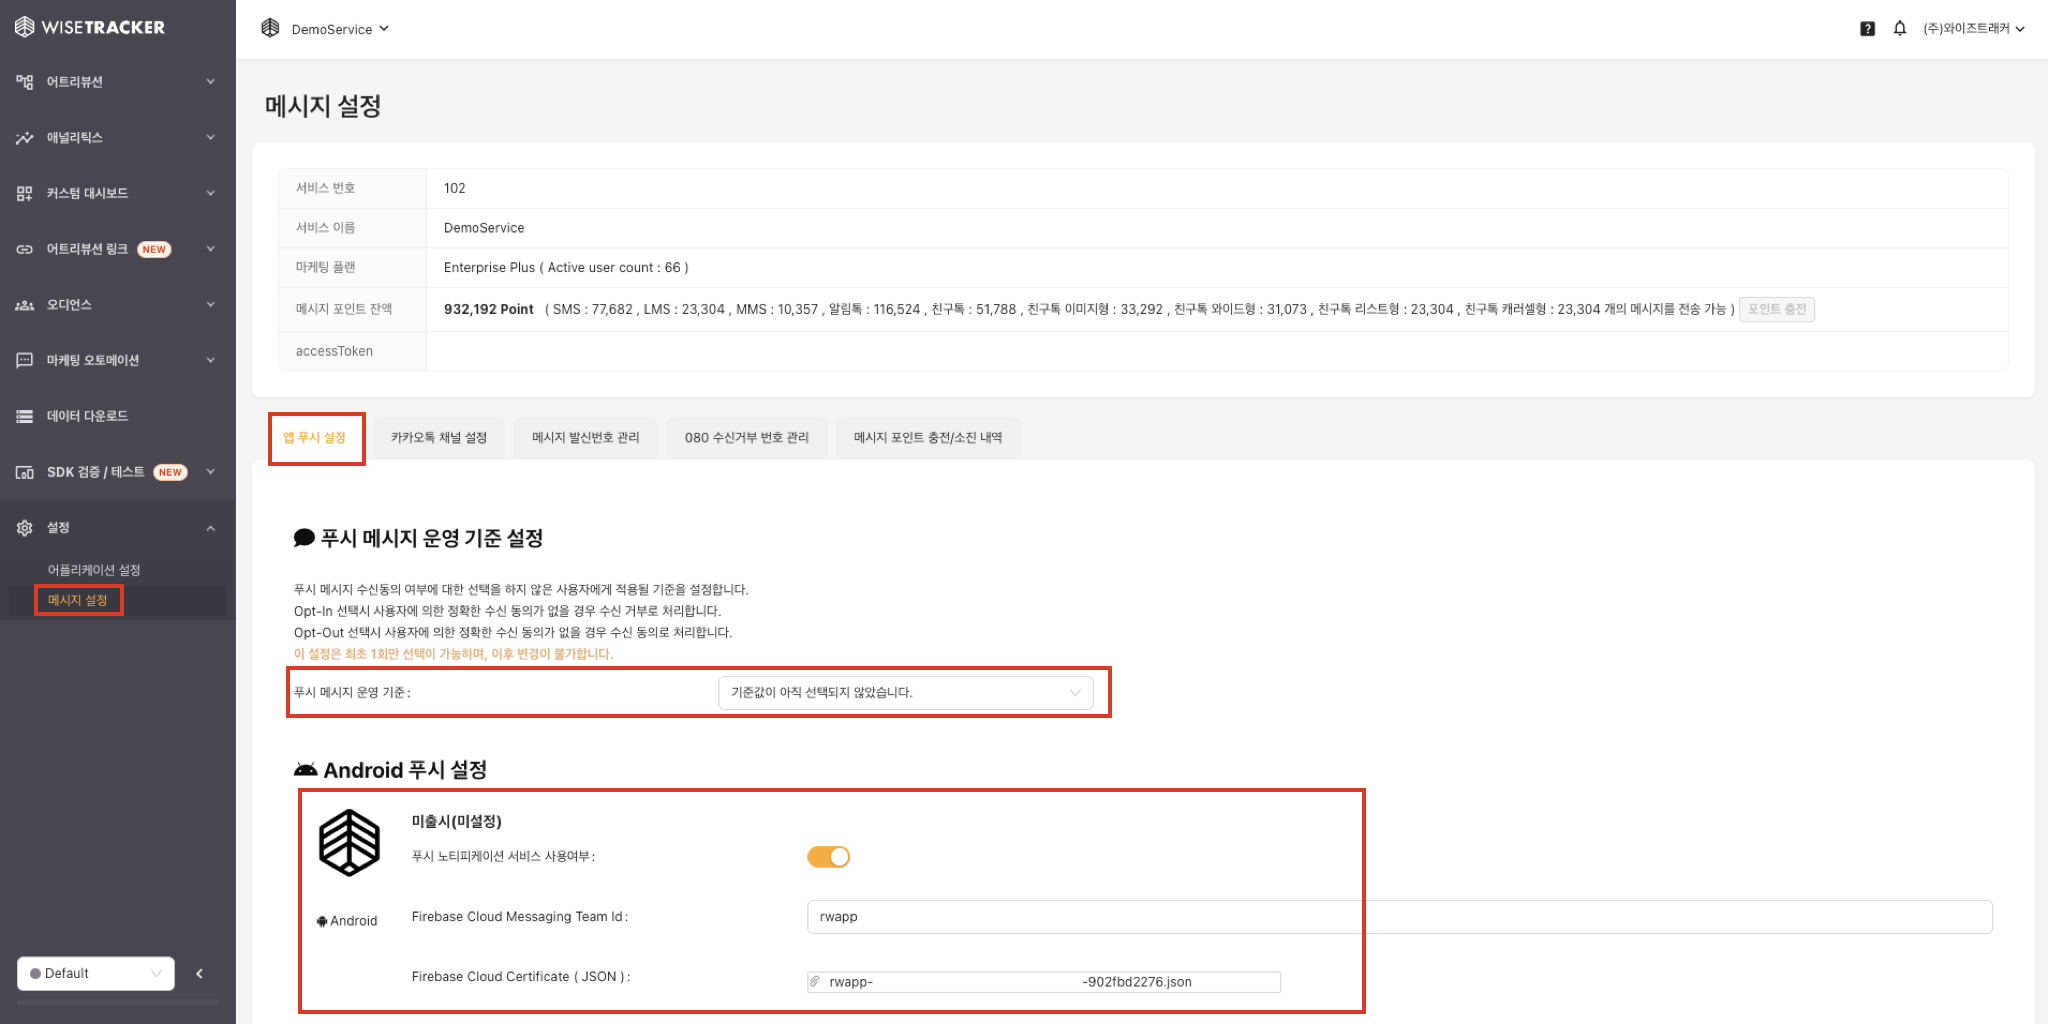Open application settings in sidebar

pyautogui.click(x=94, y=570)
